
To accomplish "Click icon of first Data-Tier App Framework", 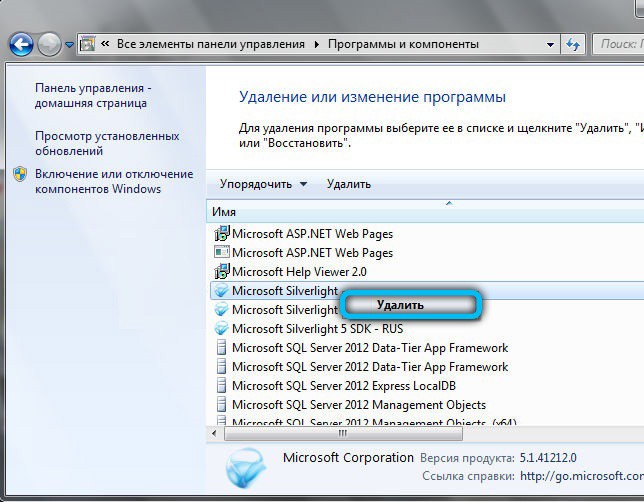I will (x=221, y=348).
